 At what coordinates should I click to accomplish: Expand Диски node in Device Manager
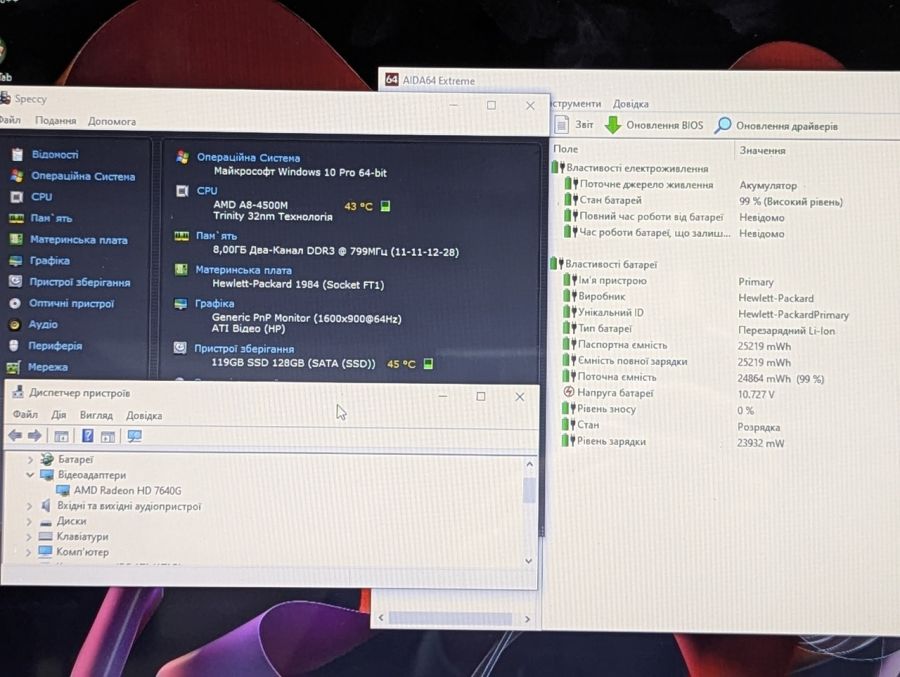[29, 522]
